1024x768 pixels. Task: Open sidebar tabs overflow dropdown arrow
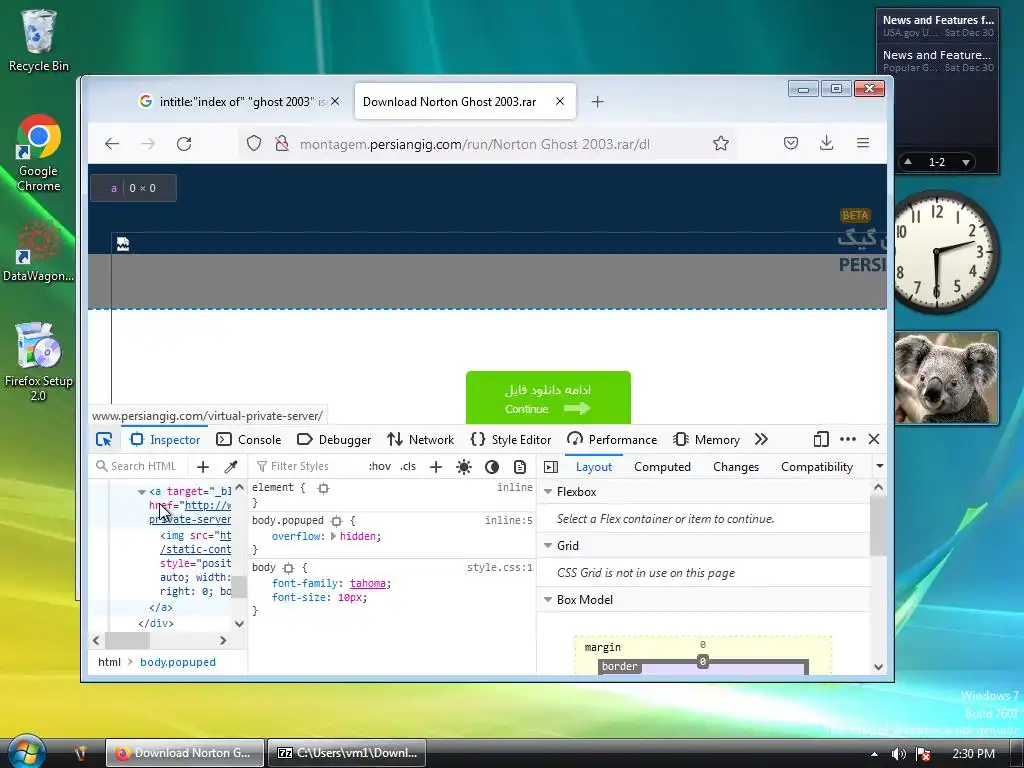[x=880, y=466]
